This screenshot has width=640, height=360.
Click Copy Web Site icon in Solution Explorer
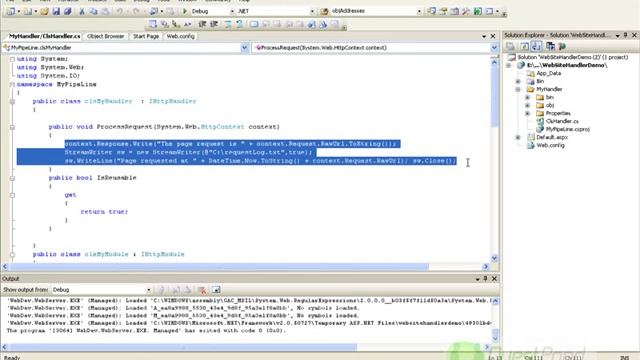coord(551,46)
